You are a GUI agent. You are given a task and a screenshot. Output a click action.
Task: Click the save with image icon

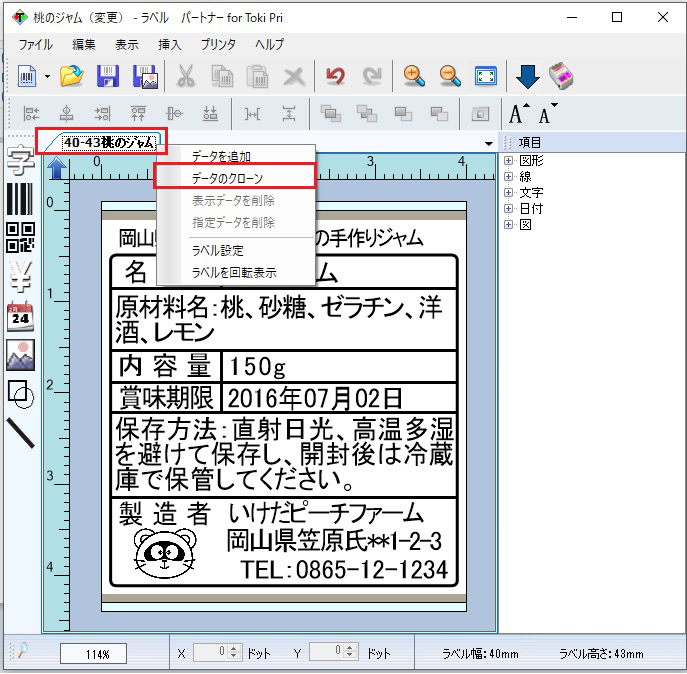(145, 77)
